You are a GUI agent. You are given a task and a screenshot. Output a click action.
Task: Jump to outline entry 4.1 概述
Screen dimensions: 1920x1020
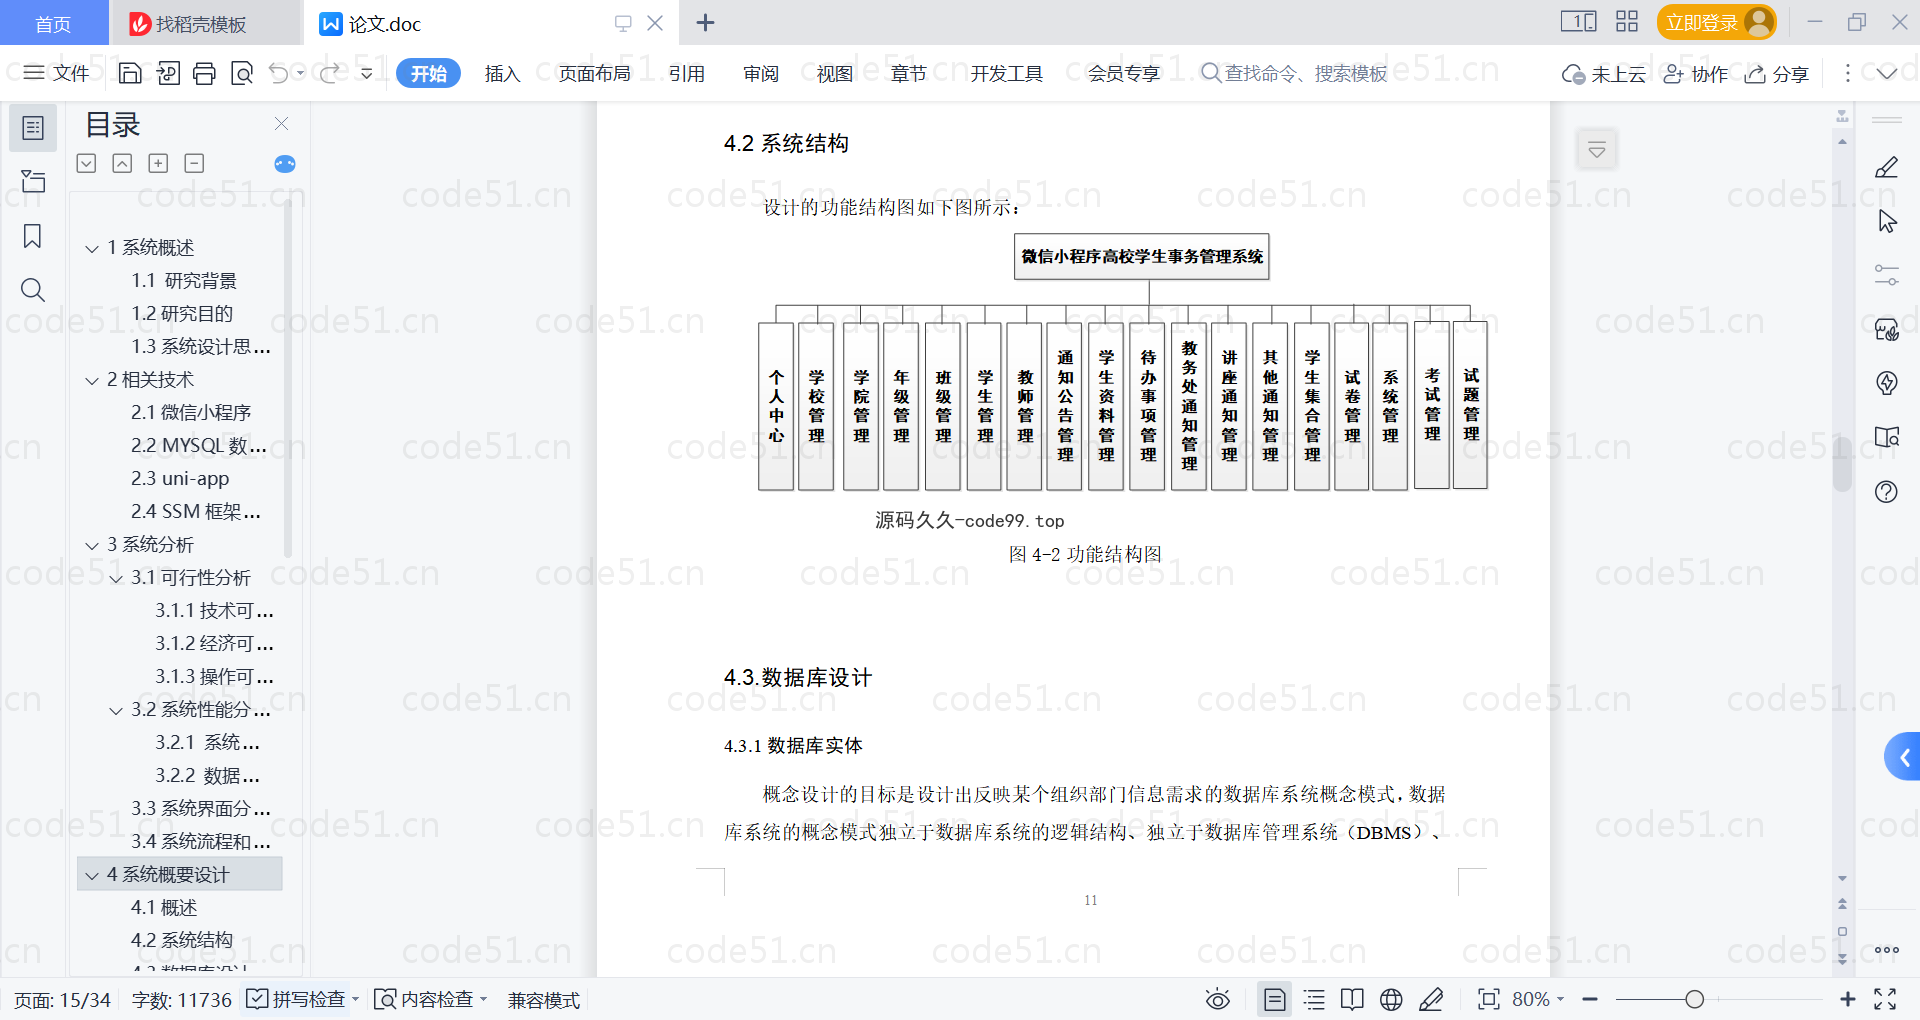164,908
